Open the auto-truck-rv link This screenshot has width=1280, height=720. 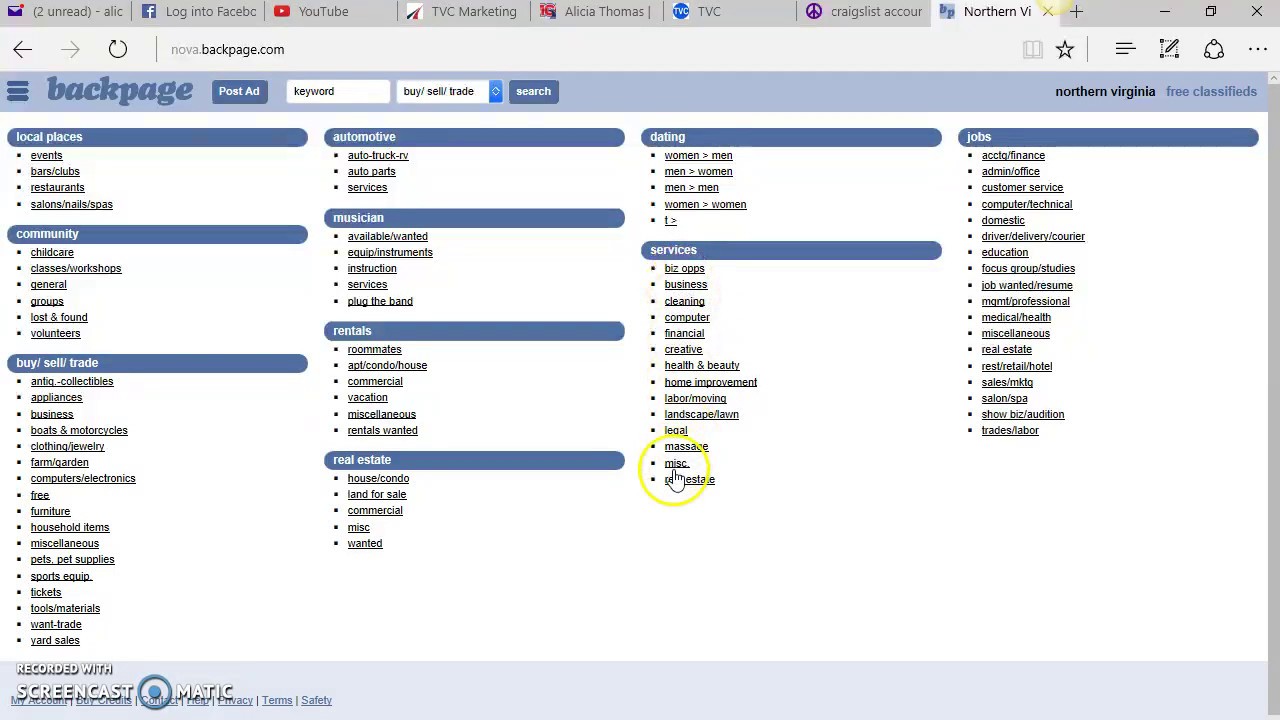pos(378,155)
